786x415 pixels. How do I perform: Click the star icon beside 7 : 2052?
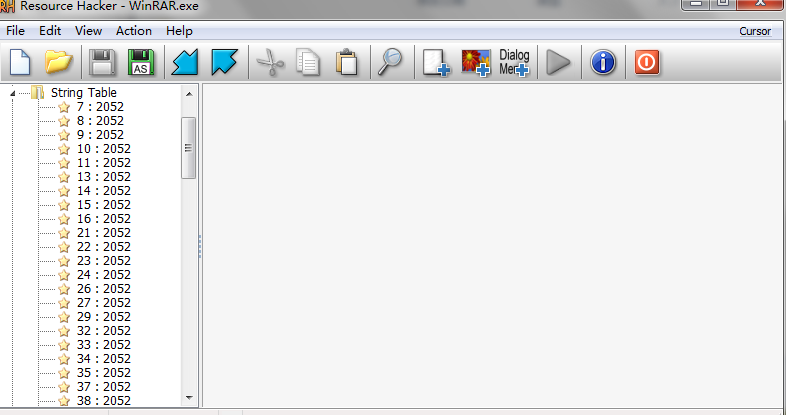click(x=64, y=107)
